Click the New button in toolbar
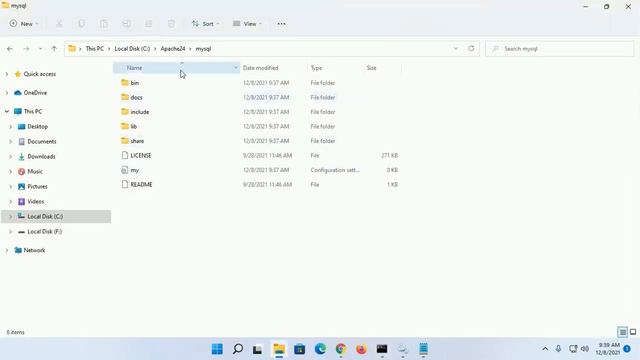This screenshot has width=640, height=360. pos(24,24)
